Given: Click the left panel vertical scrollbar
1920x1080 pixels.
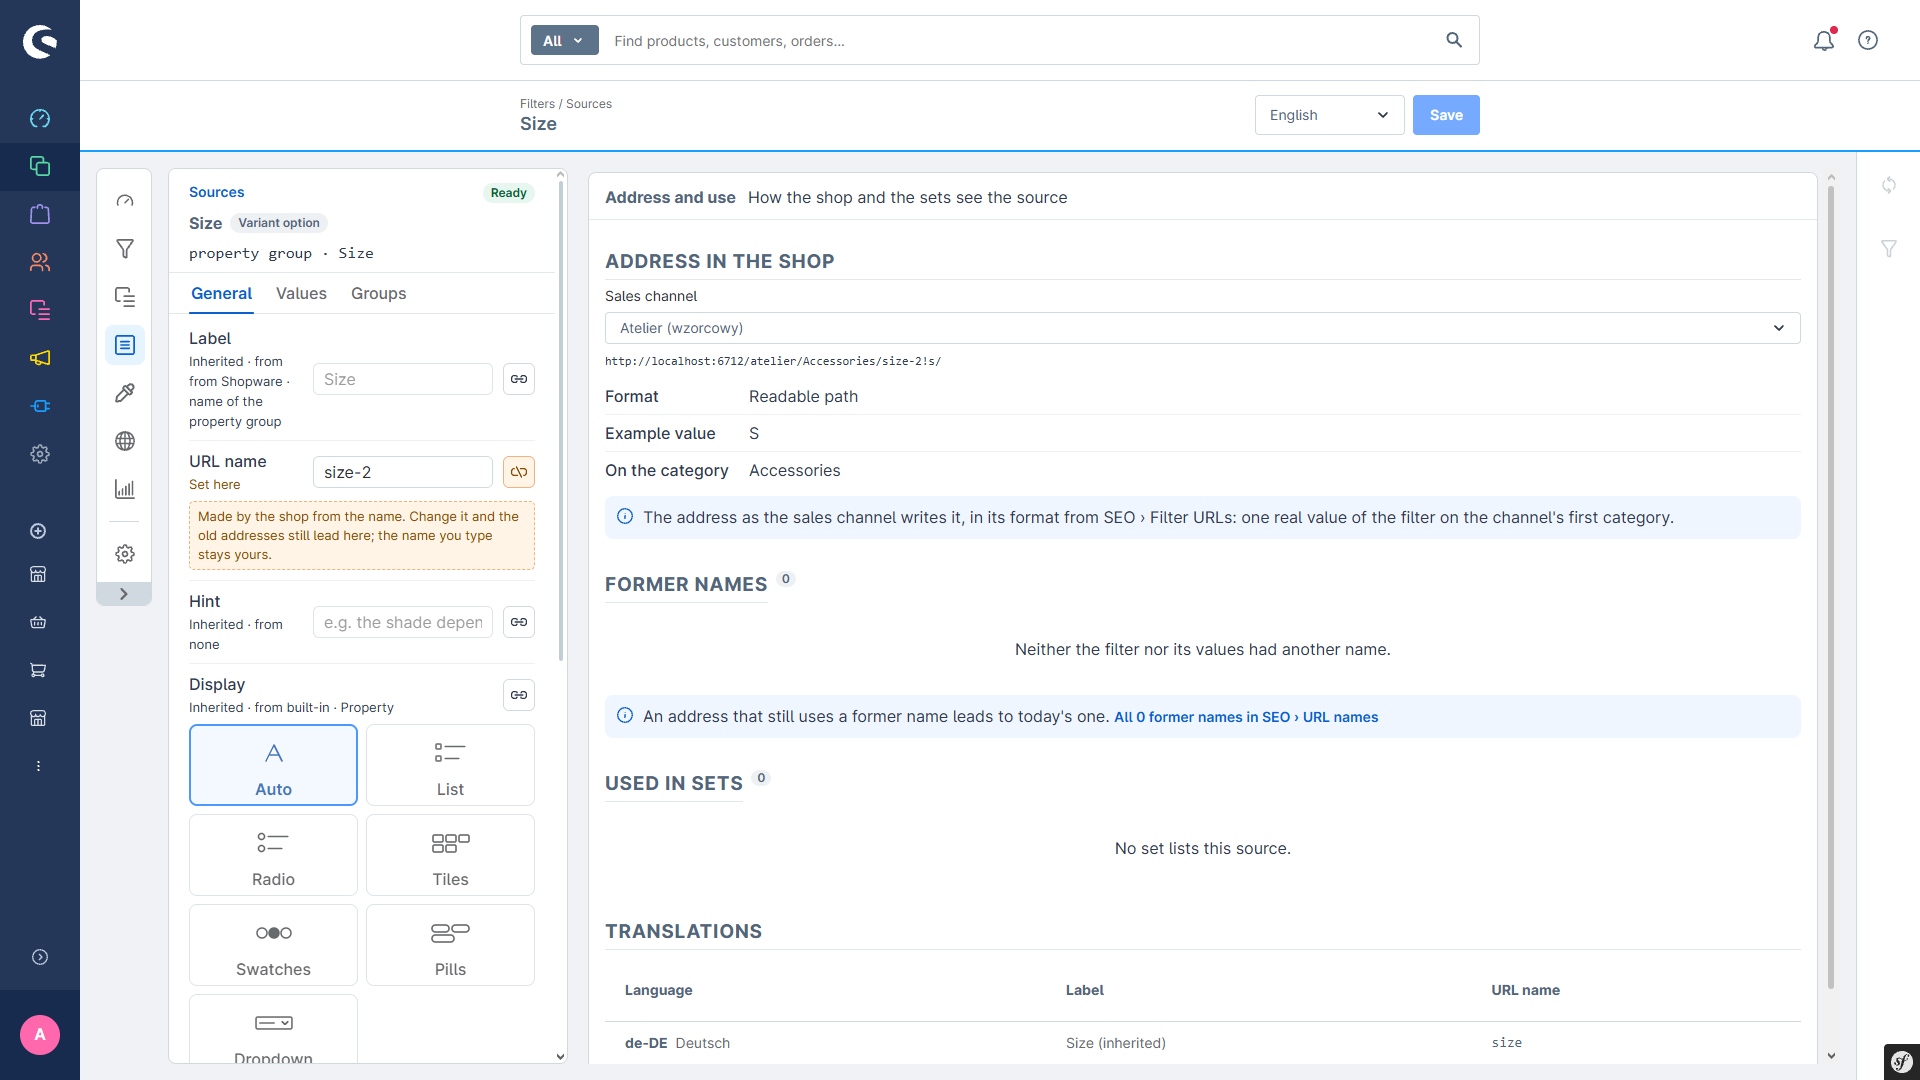Looking at the screenshot, I should (x=560, y=420).
